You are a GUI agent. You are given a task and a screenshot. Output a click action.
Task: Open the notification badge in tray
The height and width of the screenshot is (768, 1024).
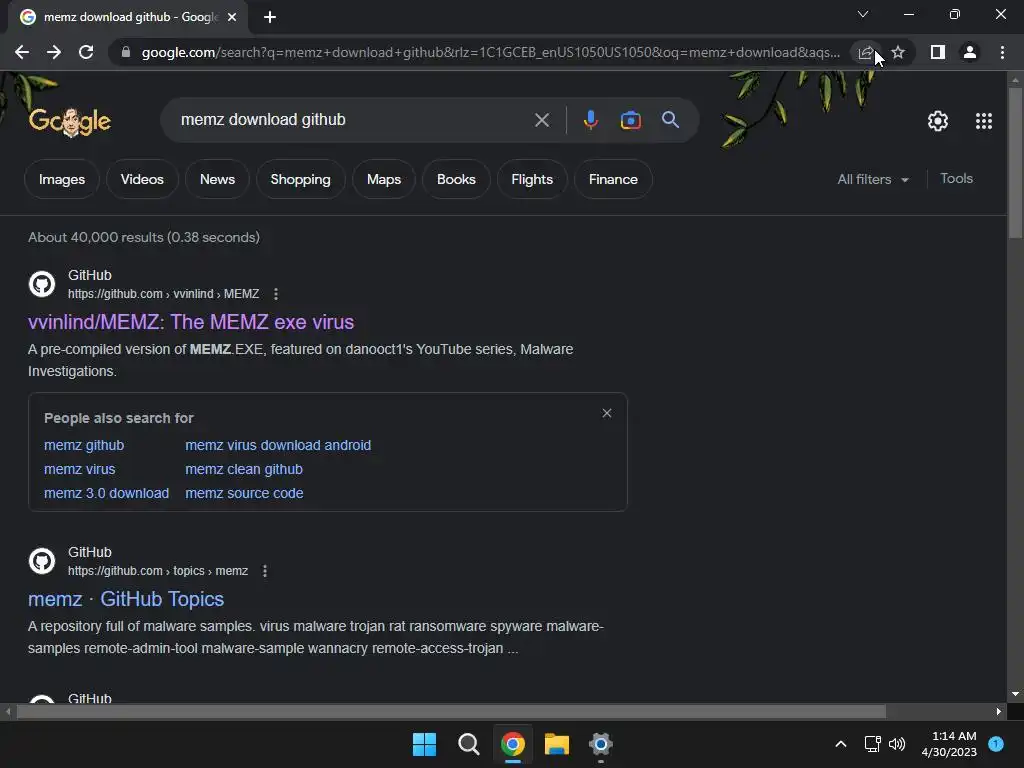coord(996,744)
